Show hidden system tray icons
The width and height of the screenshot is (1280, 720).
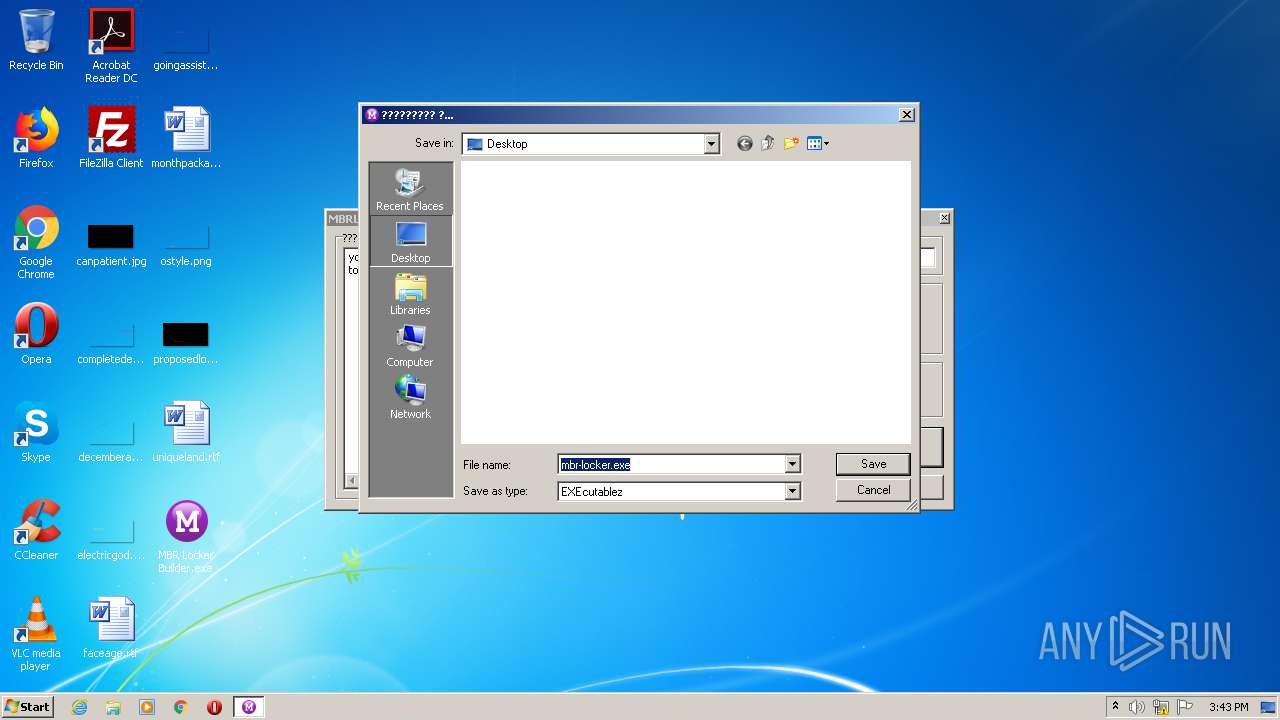pos(1115,707)
